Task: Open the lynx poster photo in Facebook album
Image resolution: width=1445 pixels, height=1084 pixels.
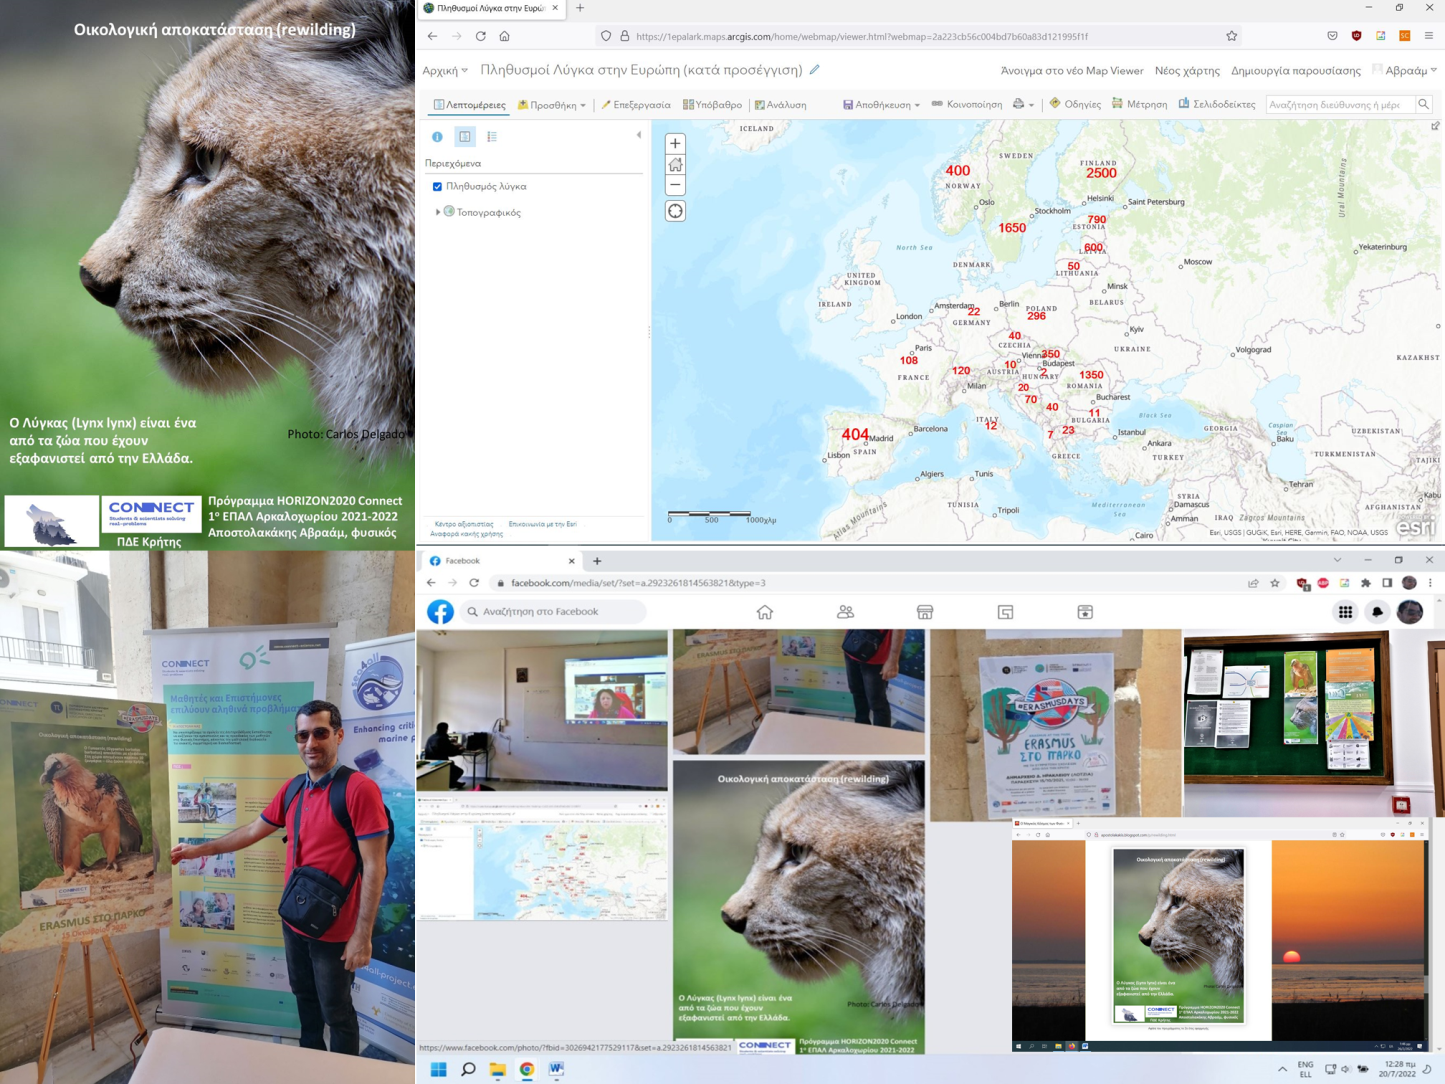Action: pos(799,906)
